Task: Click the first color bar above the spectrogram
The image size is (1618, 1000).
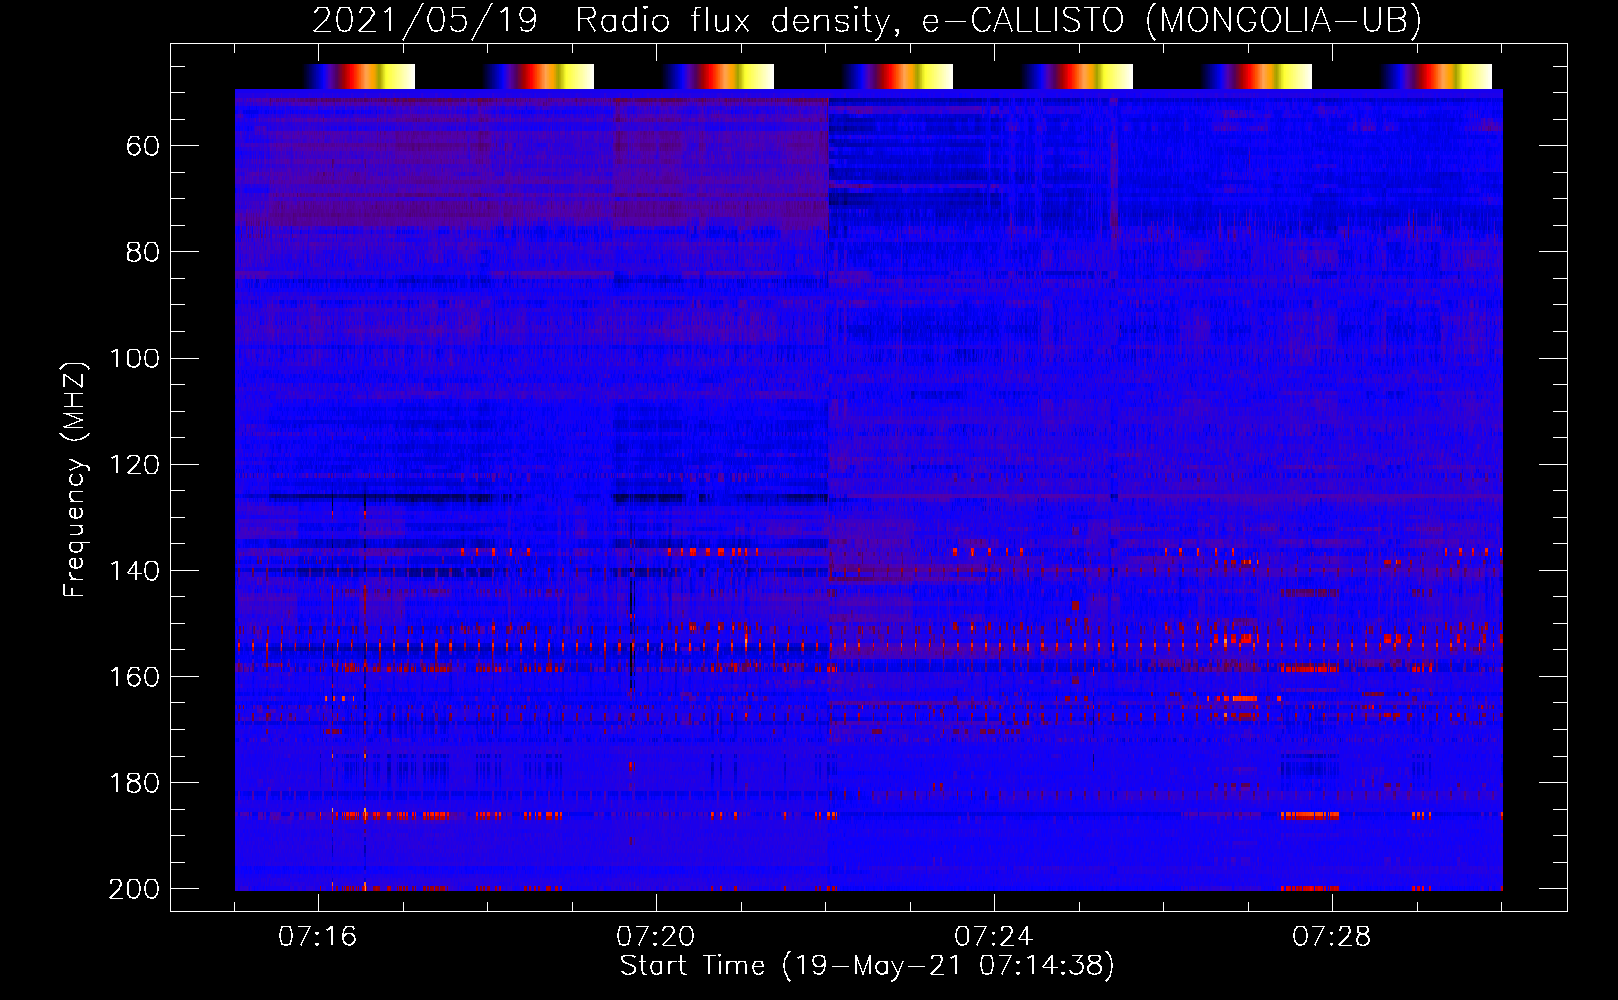Action: click(359, 76)
